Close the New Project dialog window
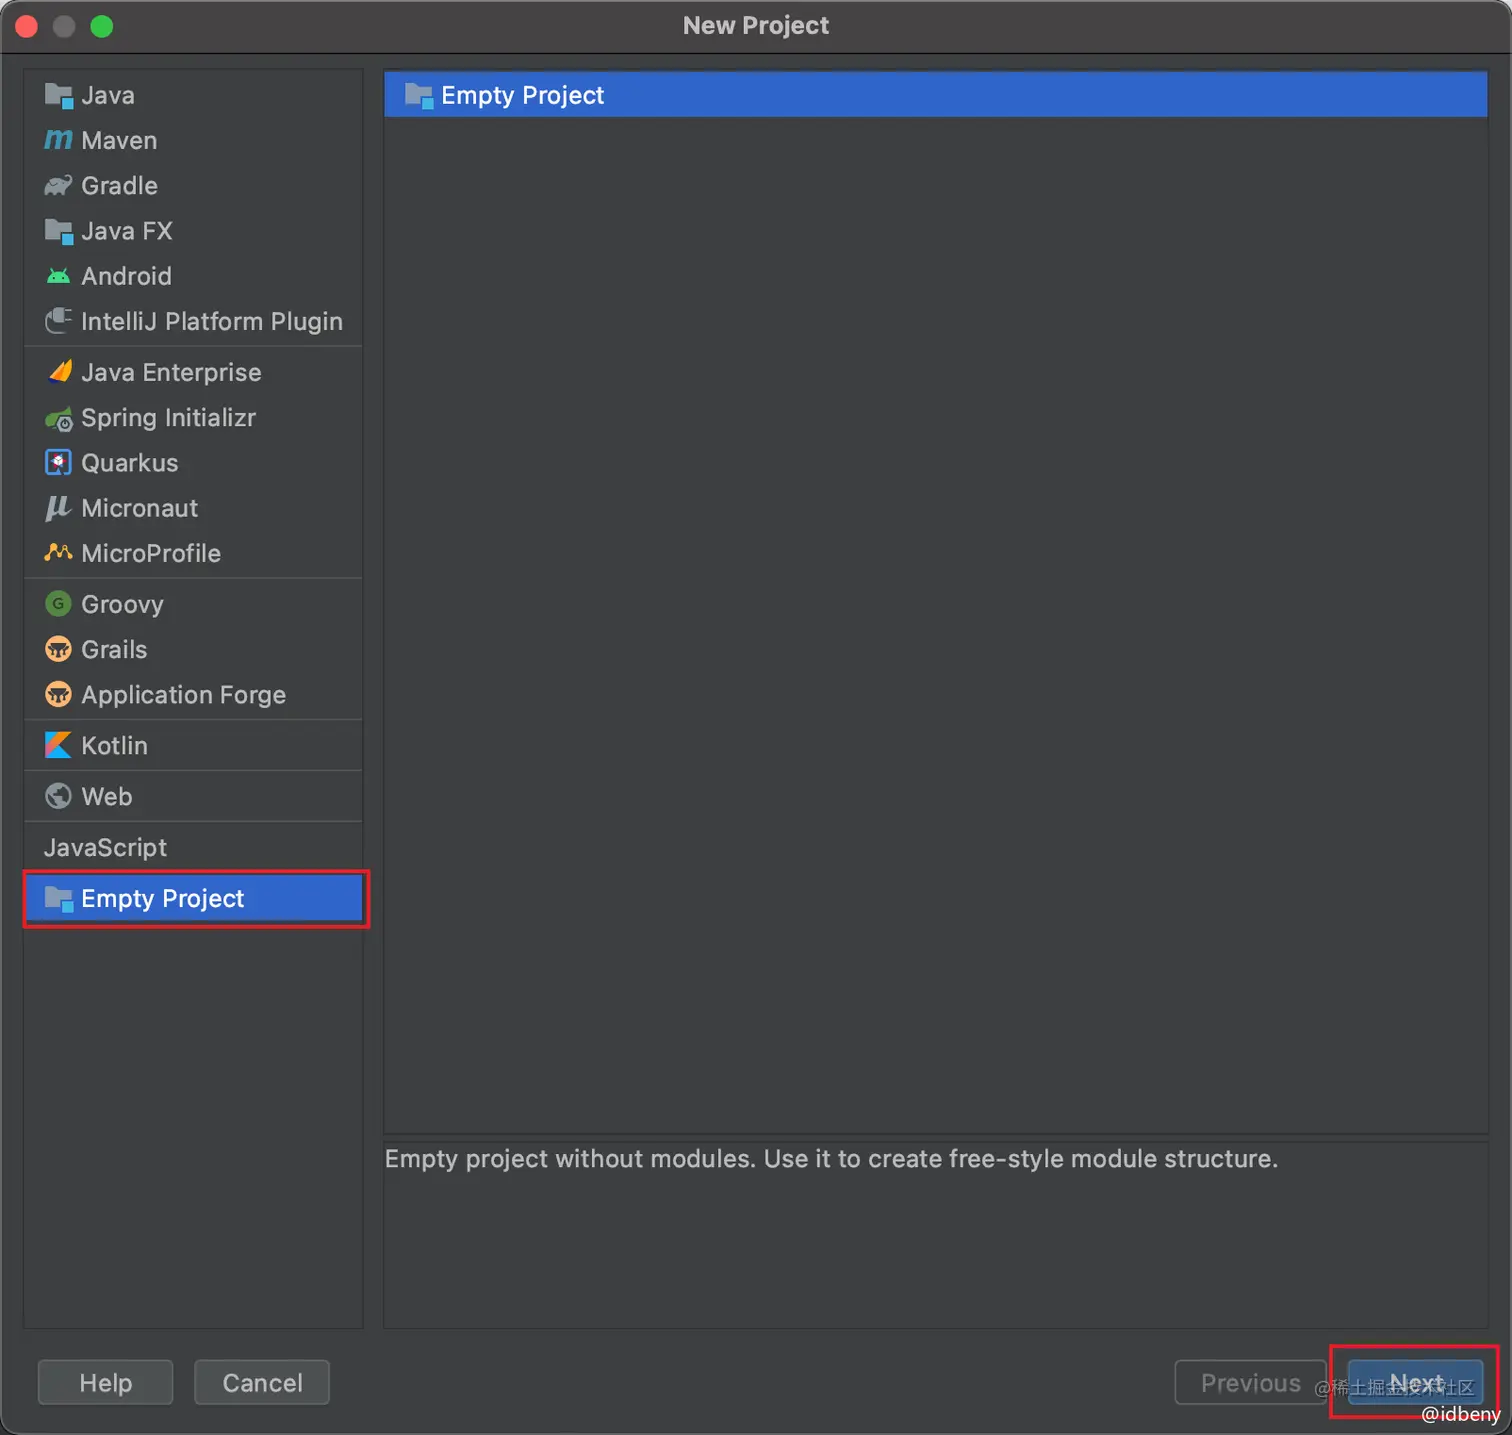The height and width of the screenshot is (1435, 1512). tap(27, 26)
